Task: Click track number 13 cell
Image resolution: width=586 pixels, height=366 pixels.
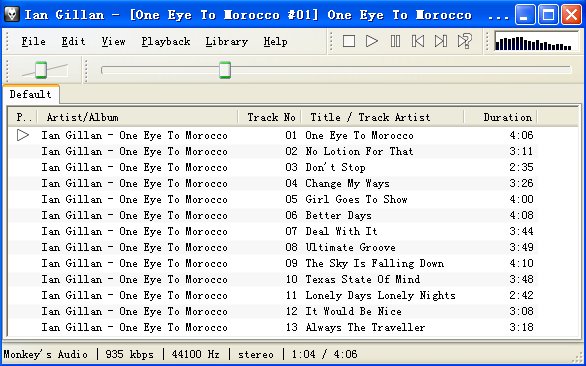Action: coord(291,327)
